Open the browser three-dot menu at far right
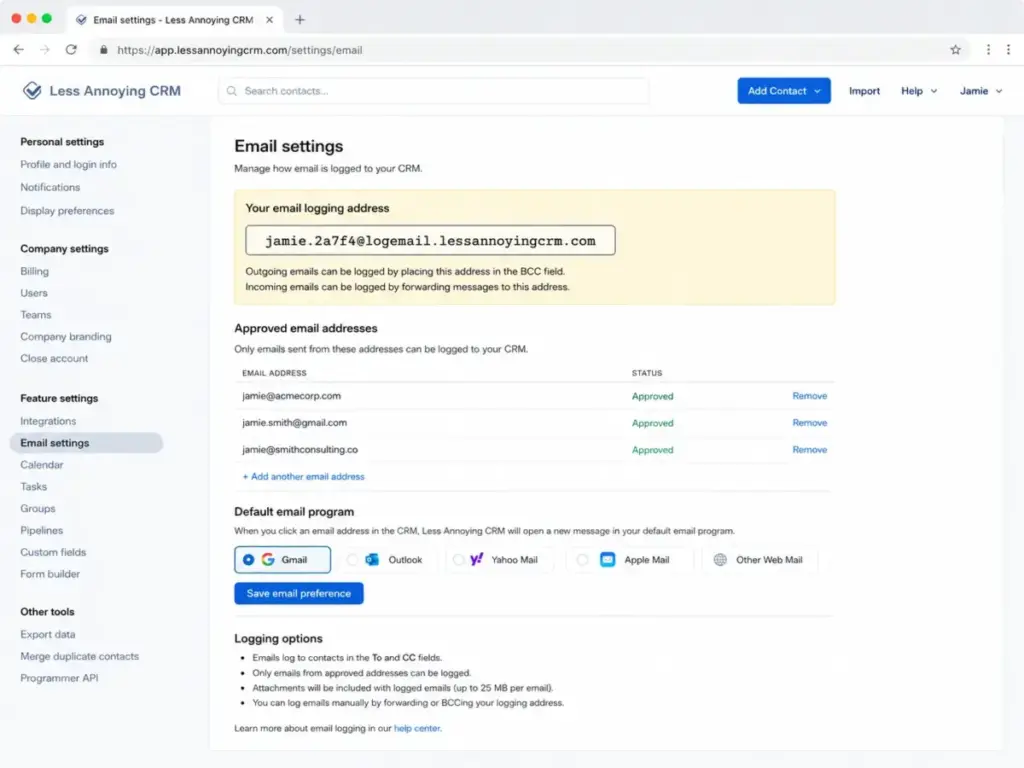The height and width of the screenshot is (768, 1024). (x=1008, y=50)
